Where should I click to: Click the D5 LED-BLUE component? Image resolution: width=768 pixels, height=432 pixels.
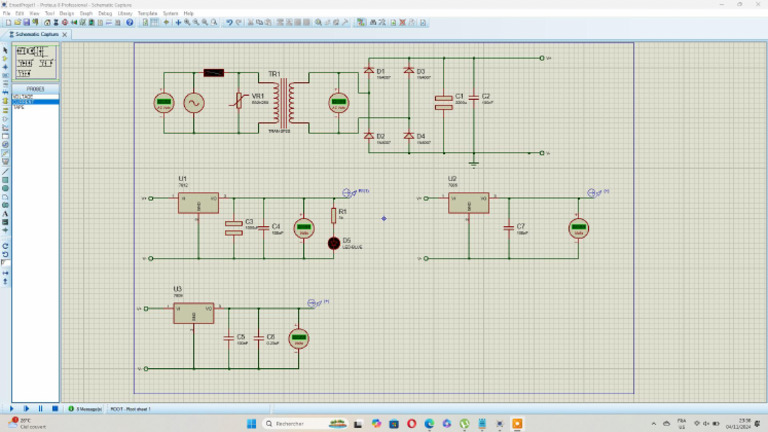pos(334,243)
